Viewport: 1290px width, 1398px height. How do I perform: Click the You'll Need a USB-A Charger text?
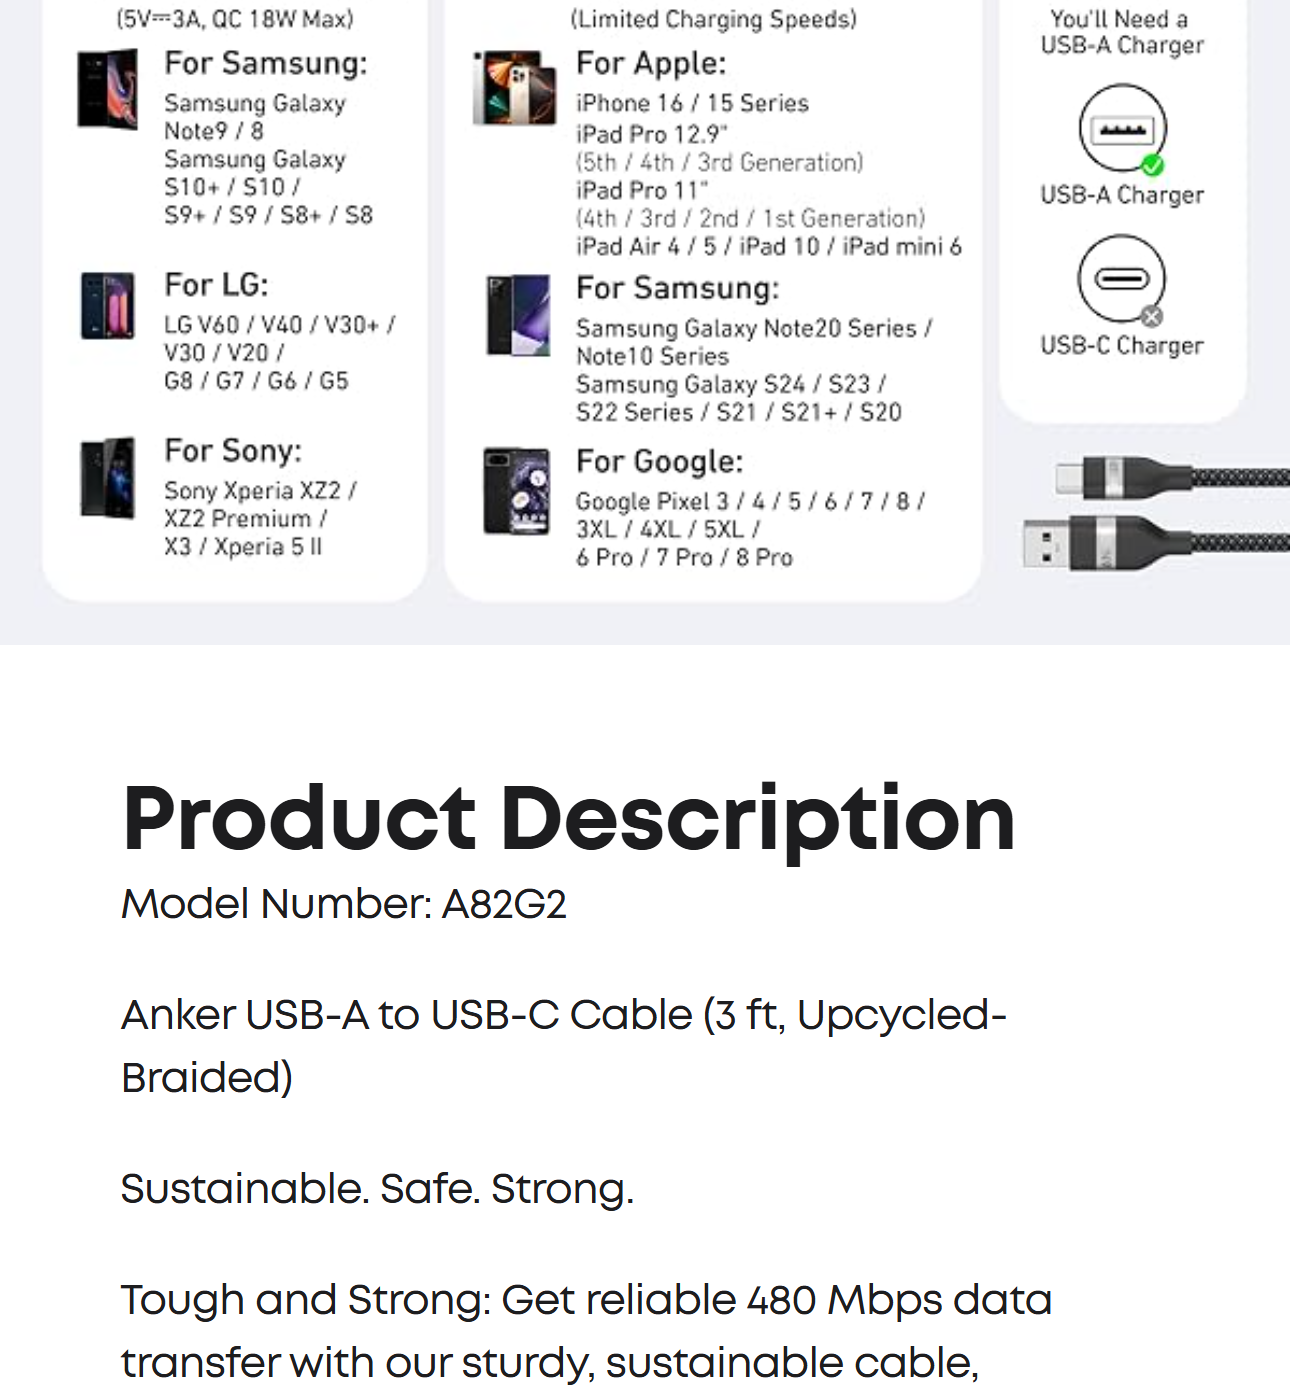click(x=1121, y=32)
